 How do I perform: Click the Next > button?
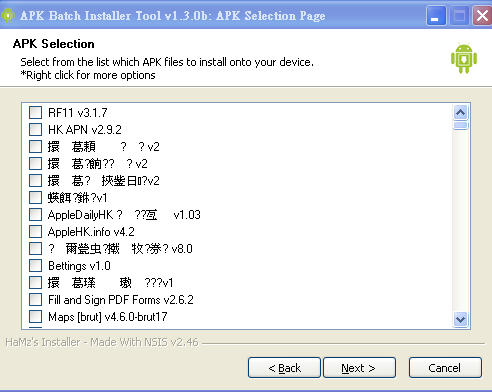coord(359,368)
